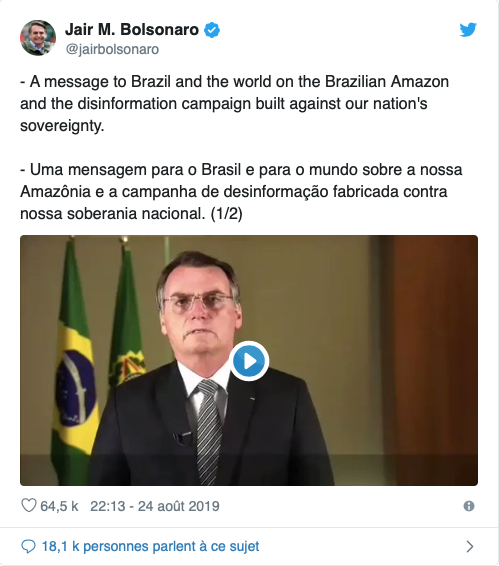Click the Twitter bird logo
The image size is (499, 566).
[x=468, y=30]
